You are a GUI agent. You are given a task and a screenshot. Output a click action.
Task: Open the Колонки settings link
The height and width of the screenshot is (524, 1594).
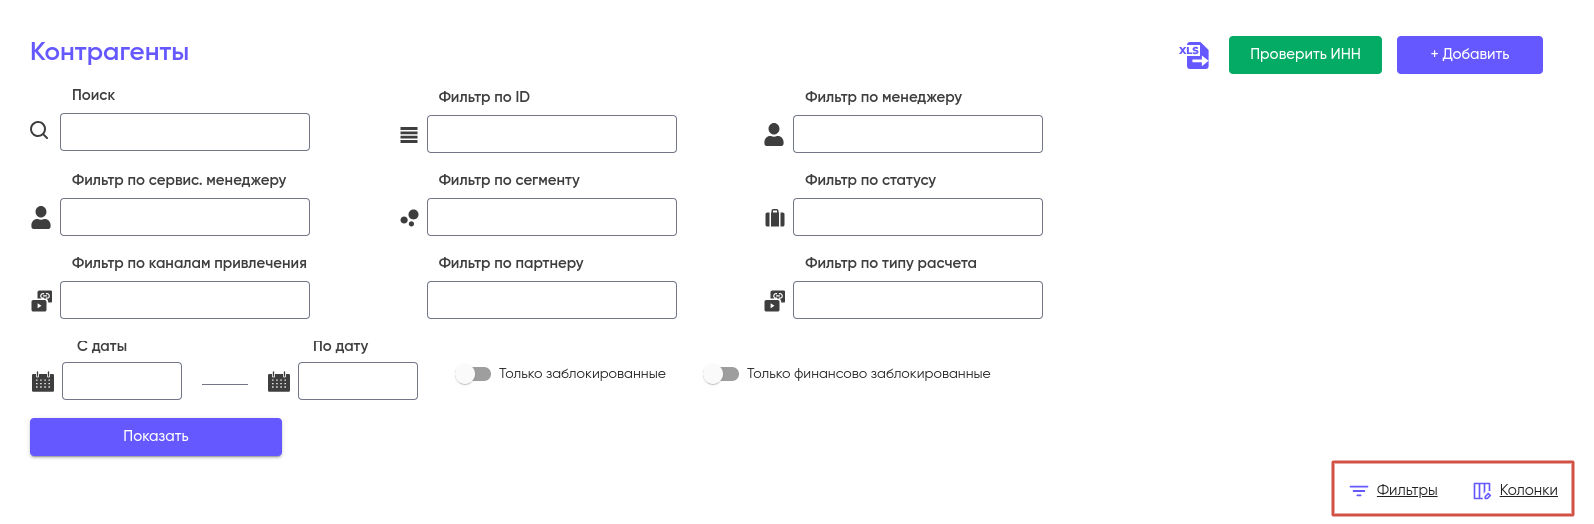(x=1528, y=490)
